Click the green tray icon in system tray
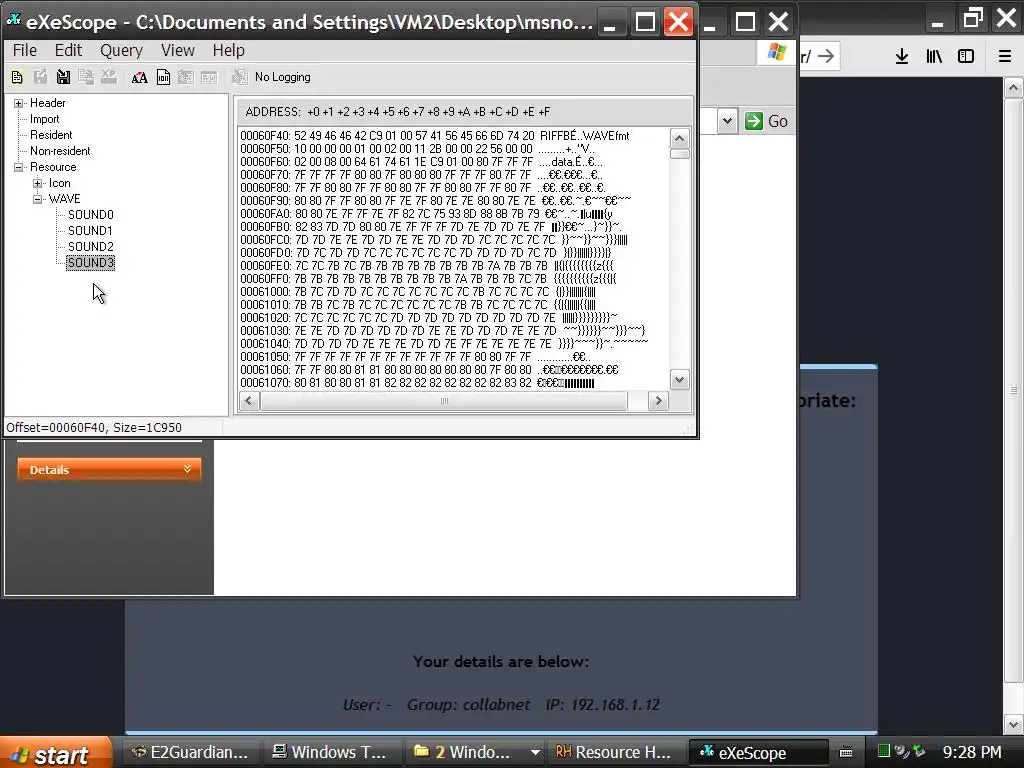The image size is (1024, 768). (884, 752)
